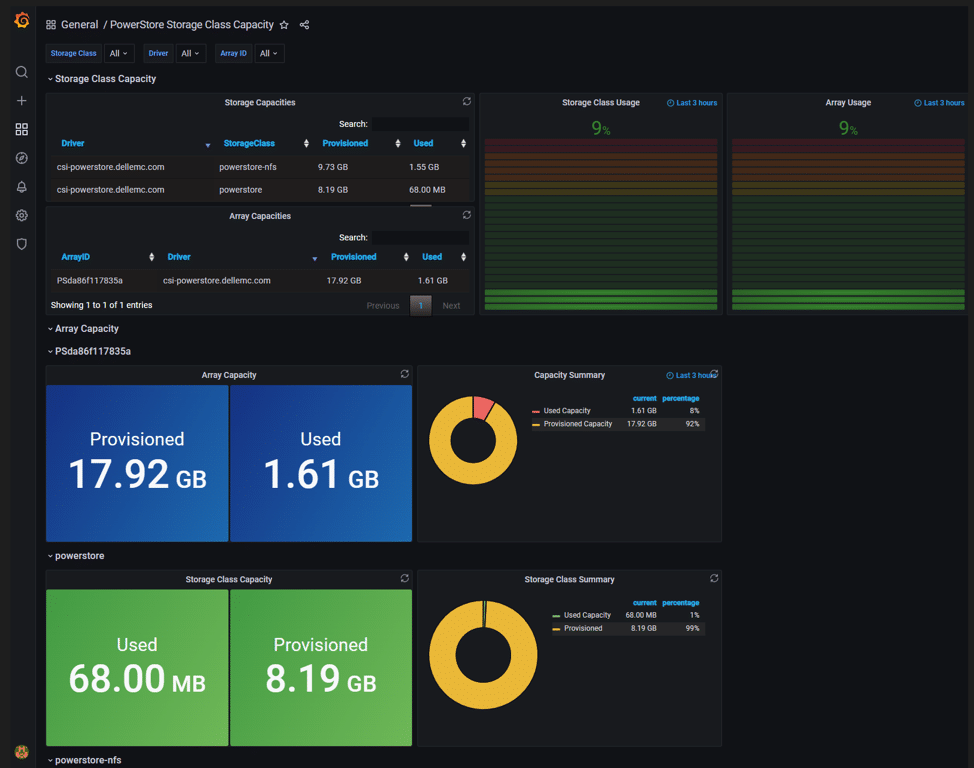
Task: Click the Create plus icon in sidebar
Action: [22, 101]
